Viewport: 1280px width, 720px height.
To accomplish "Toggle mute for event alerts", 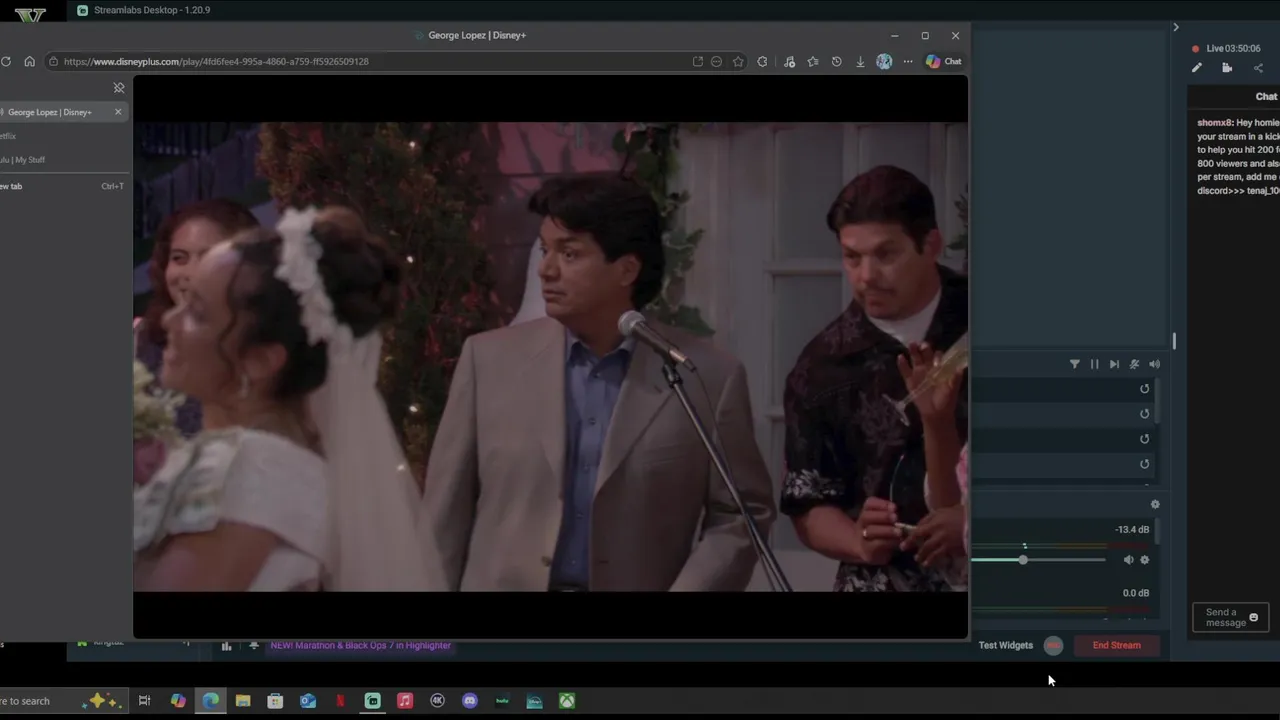I will click(1134, 364).
